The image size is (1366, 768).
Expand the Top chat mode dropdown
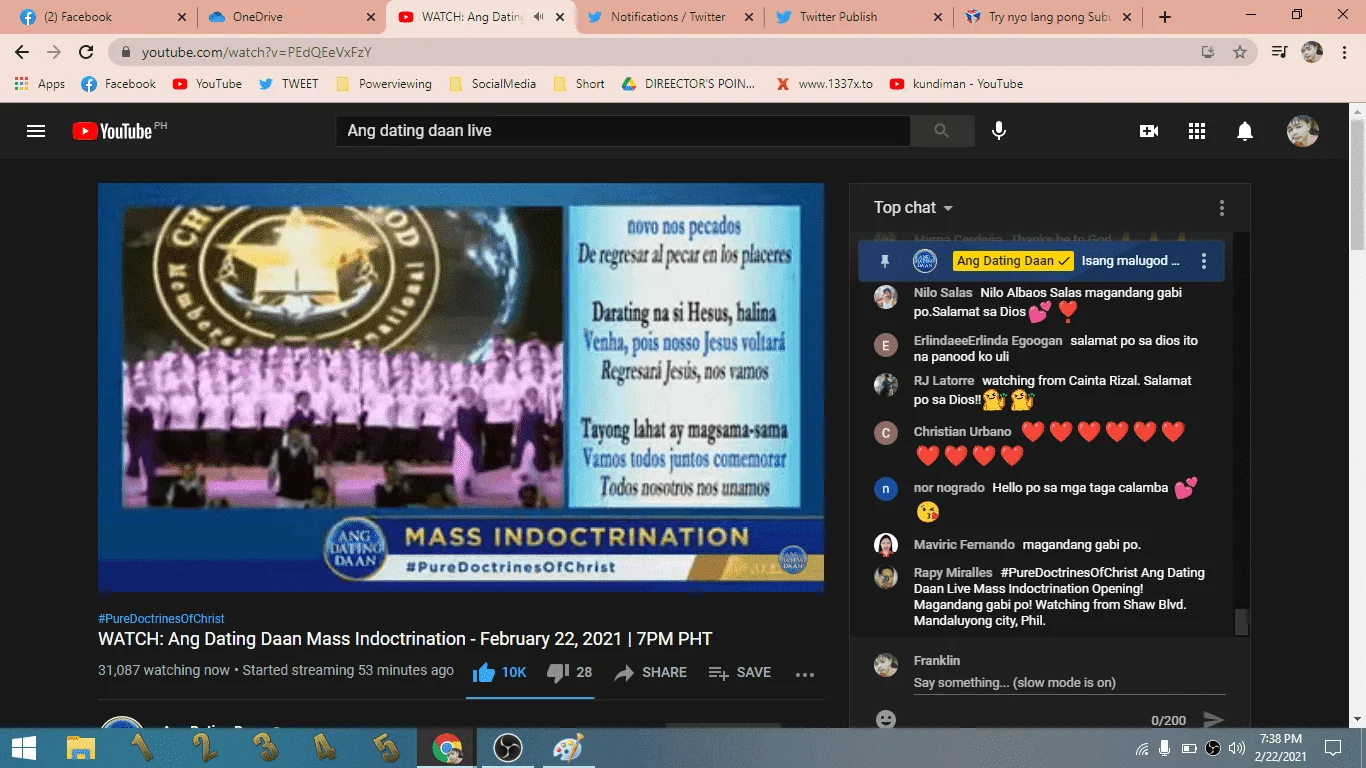pyautogui.click(x=913, y=208)
